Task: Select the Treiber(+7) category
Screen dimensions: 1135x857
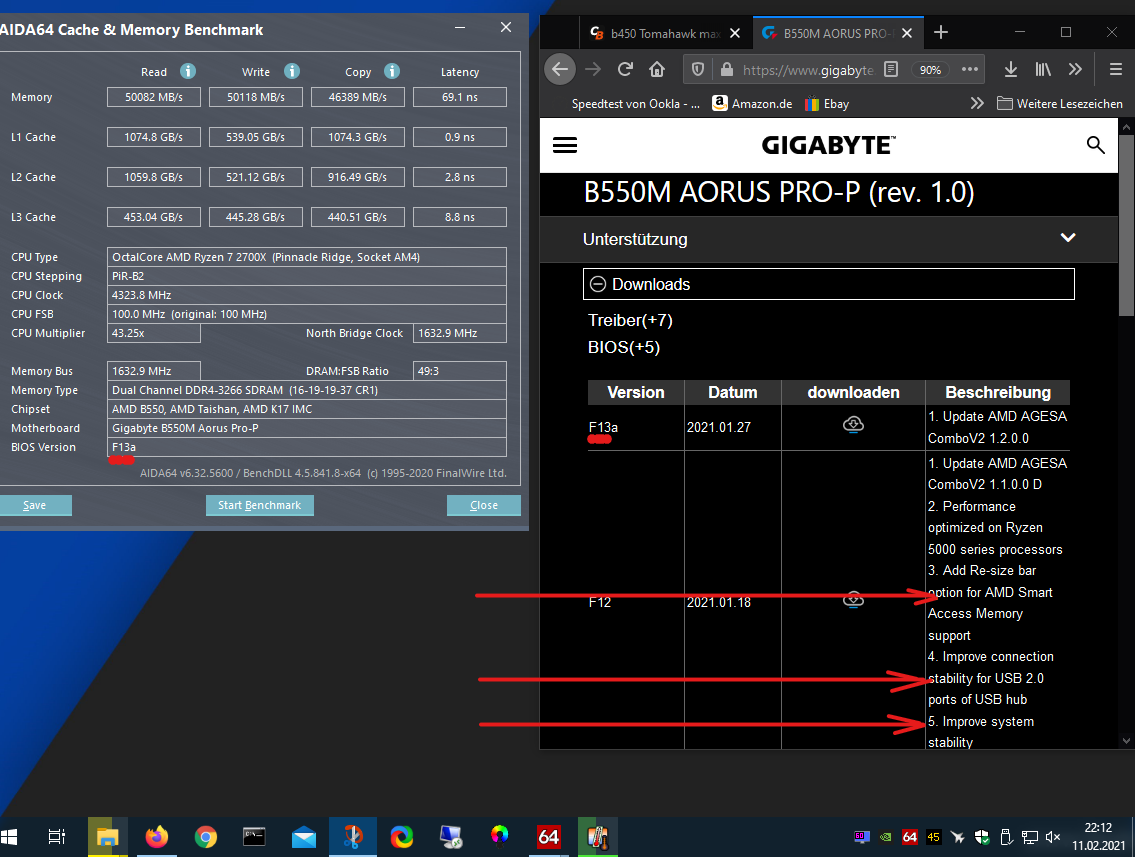Action: point(630,320)
